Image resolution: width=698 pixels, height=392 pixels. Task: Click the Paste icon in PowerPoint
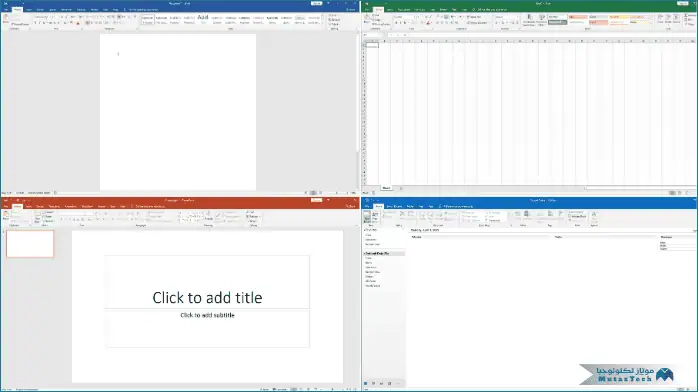[6, 215]
